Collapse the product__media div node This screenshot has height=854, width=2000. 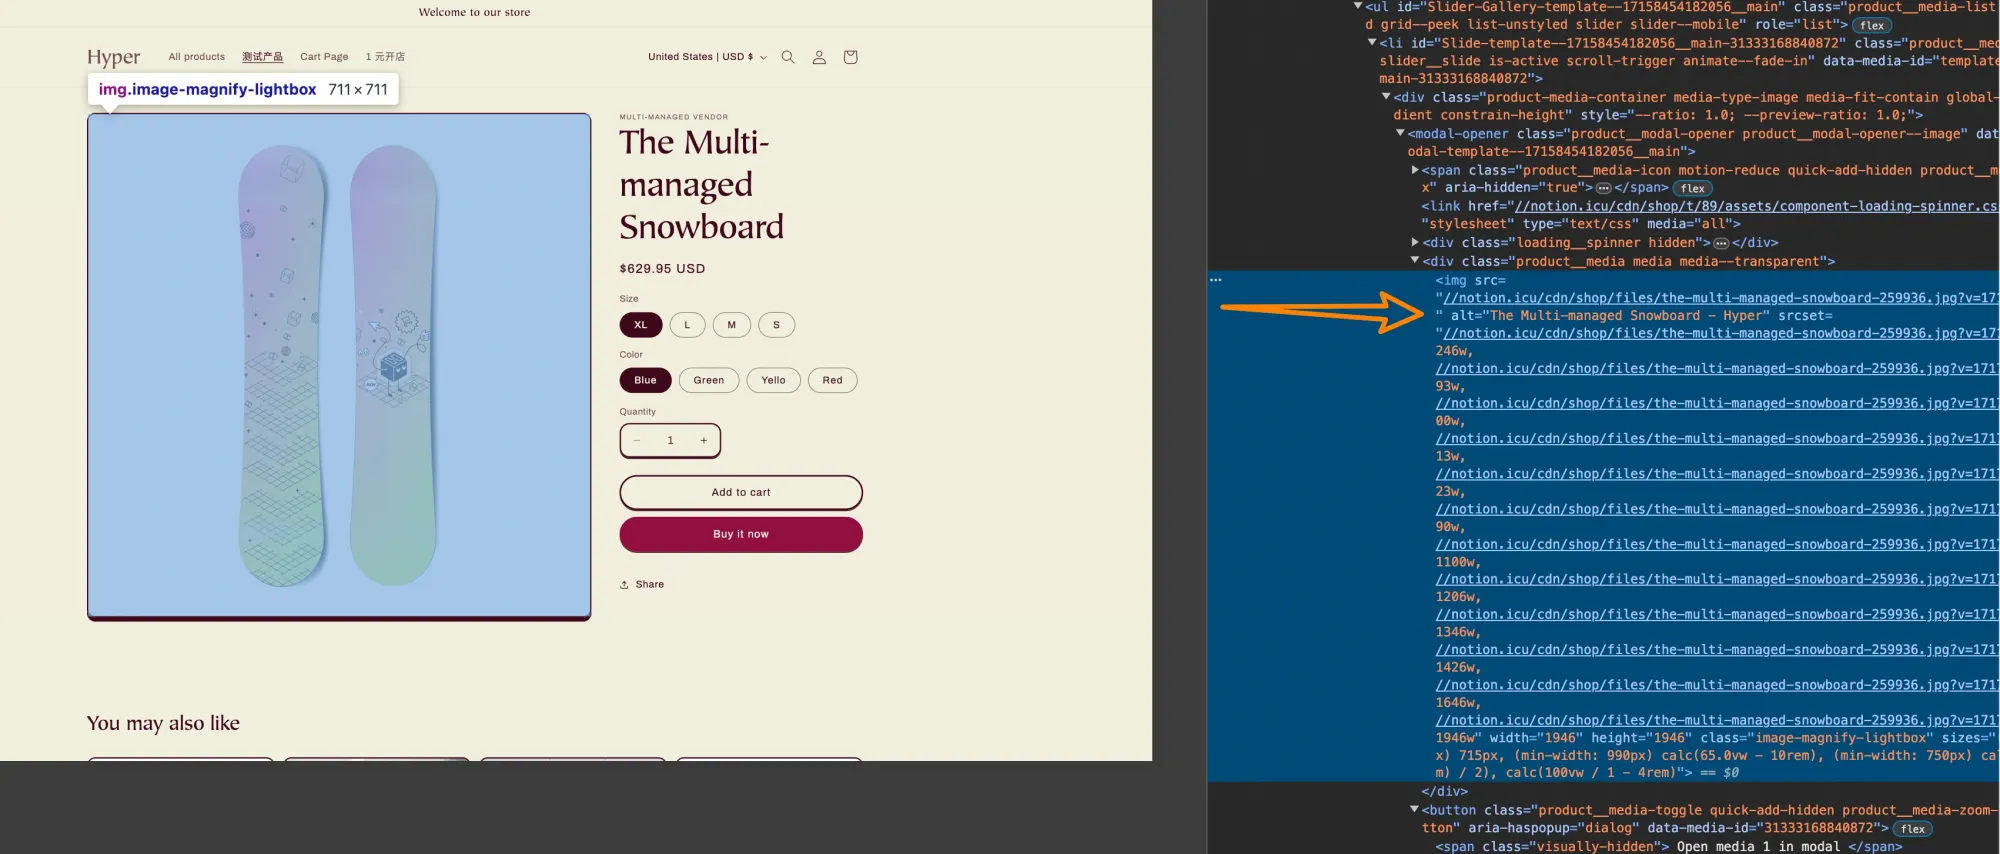tap(1414, 261)
